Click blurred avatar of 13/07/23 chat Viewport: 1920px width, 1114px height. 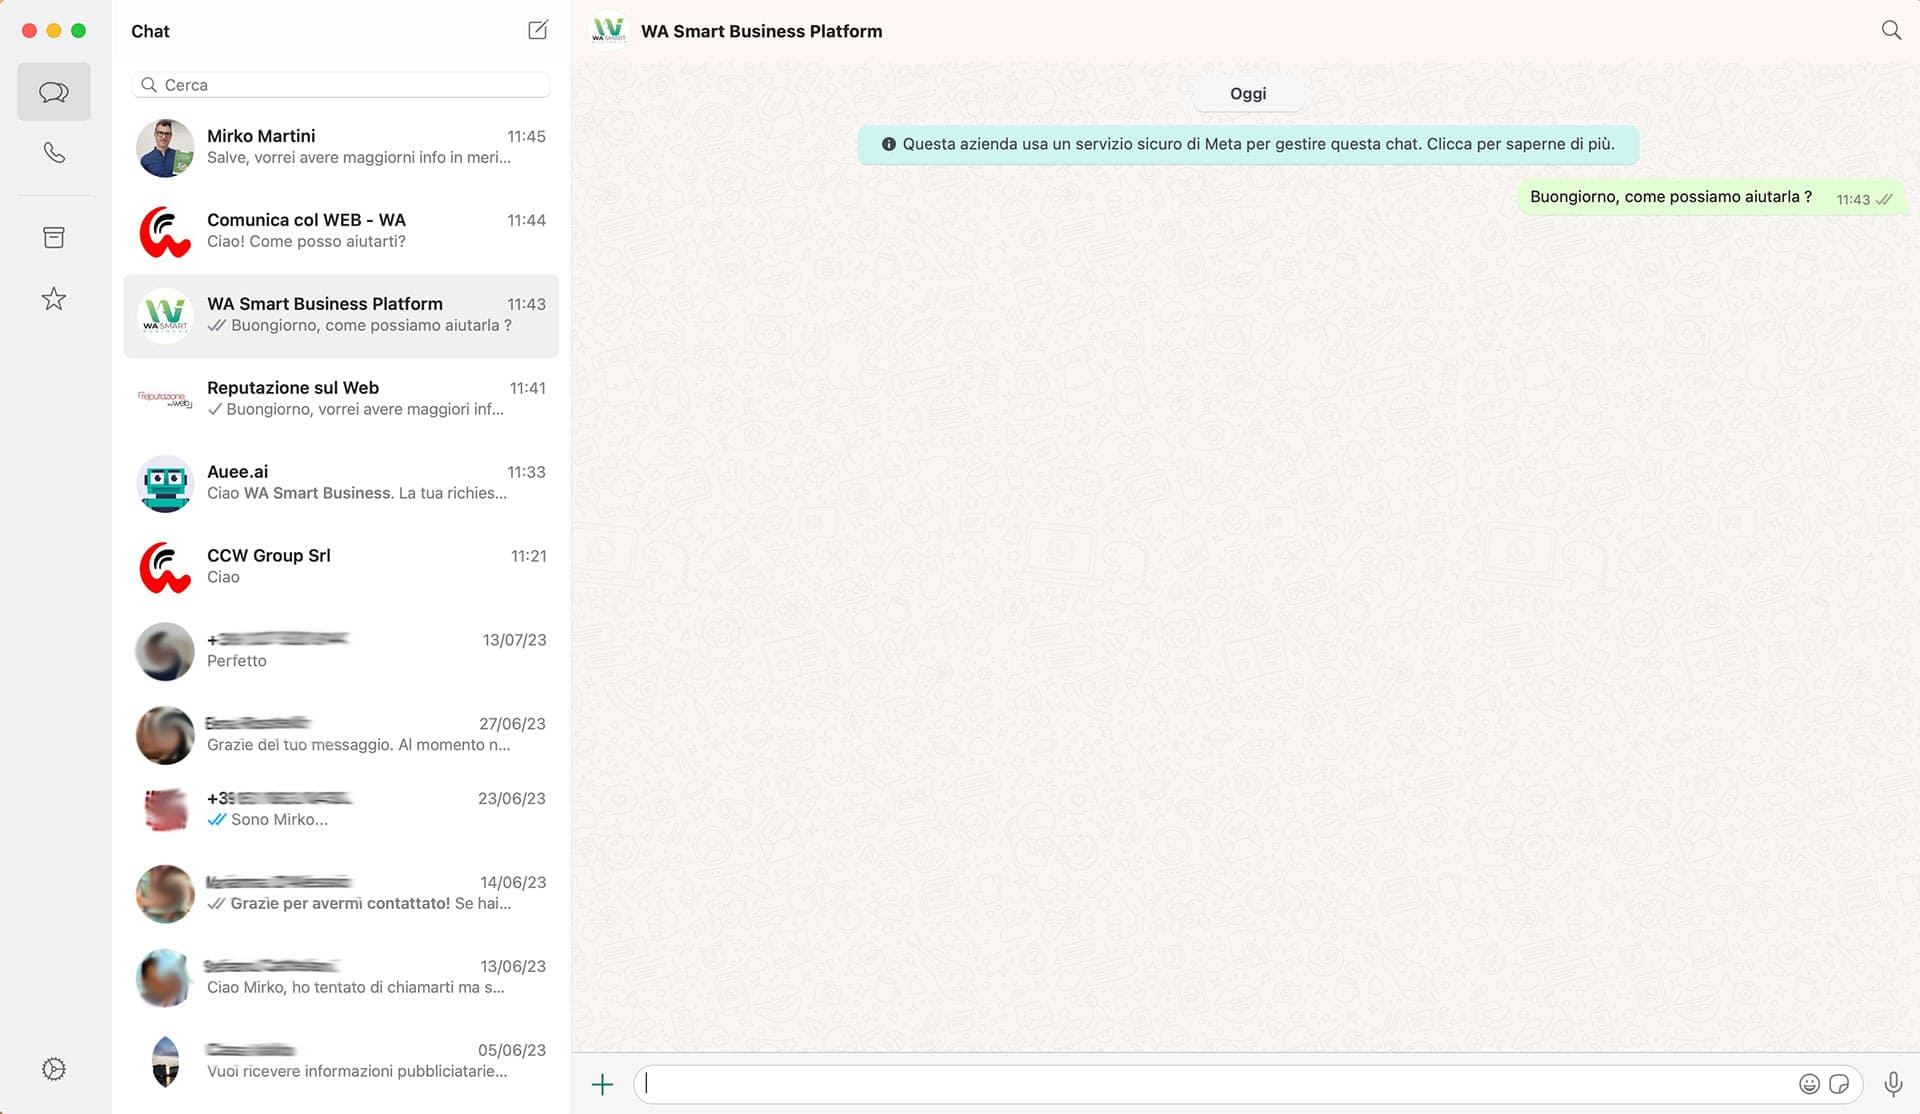pyautogui.click(x=165, y=652)
